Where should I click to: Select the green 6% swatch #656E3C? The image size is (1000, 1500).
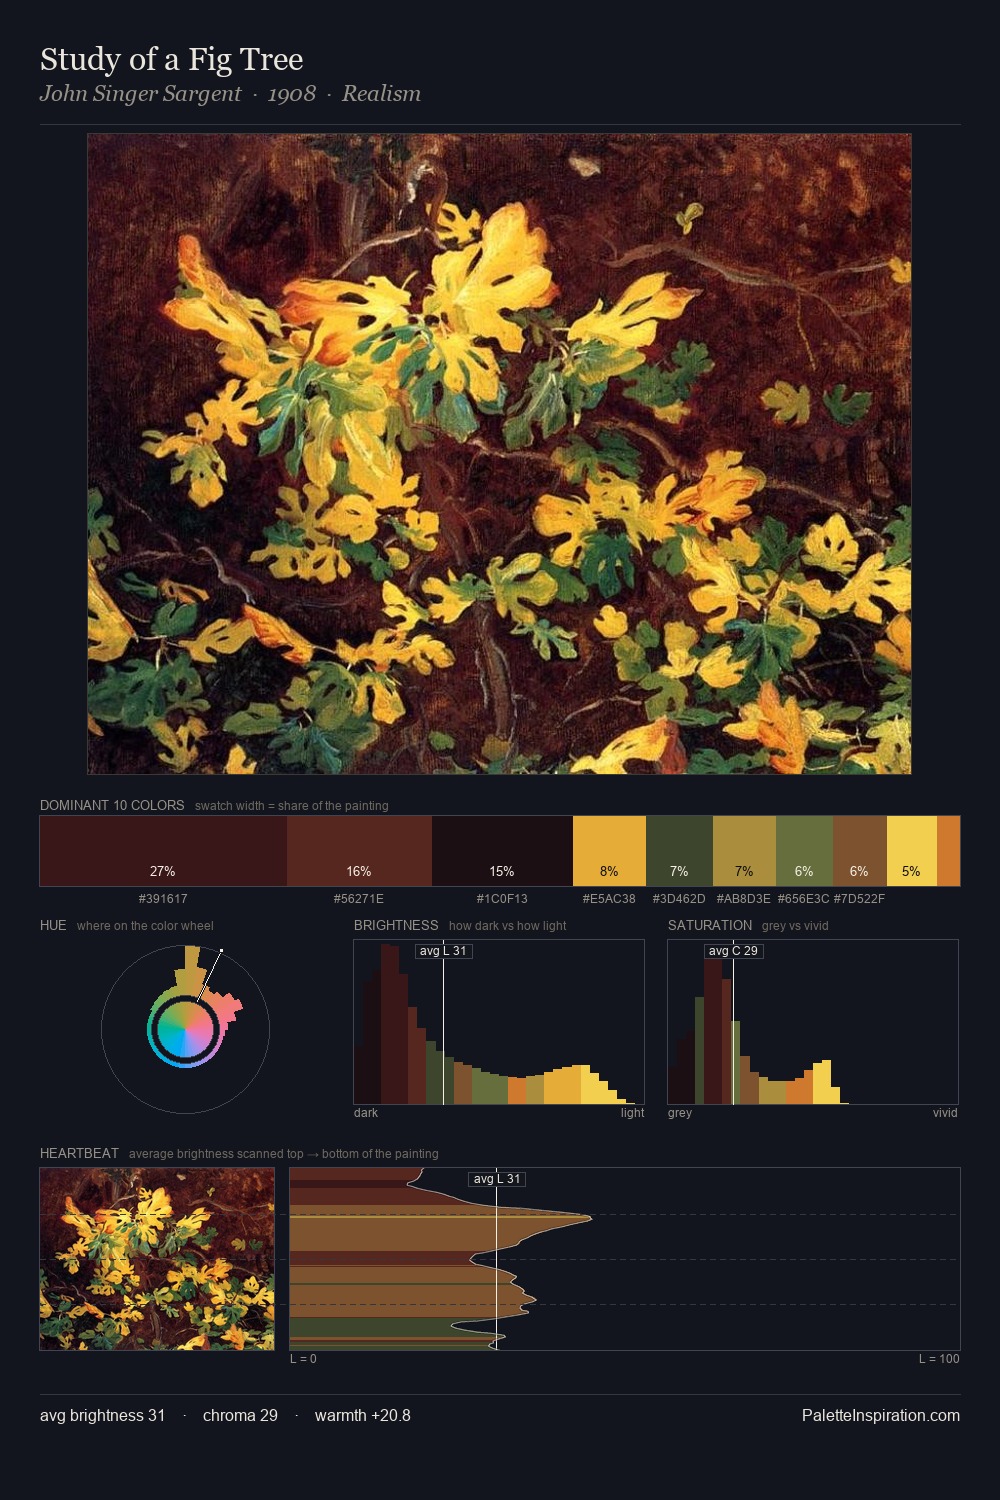pos(804,851)
